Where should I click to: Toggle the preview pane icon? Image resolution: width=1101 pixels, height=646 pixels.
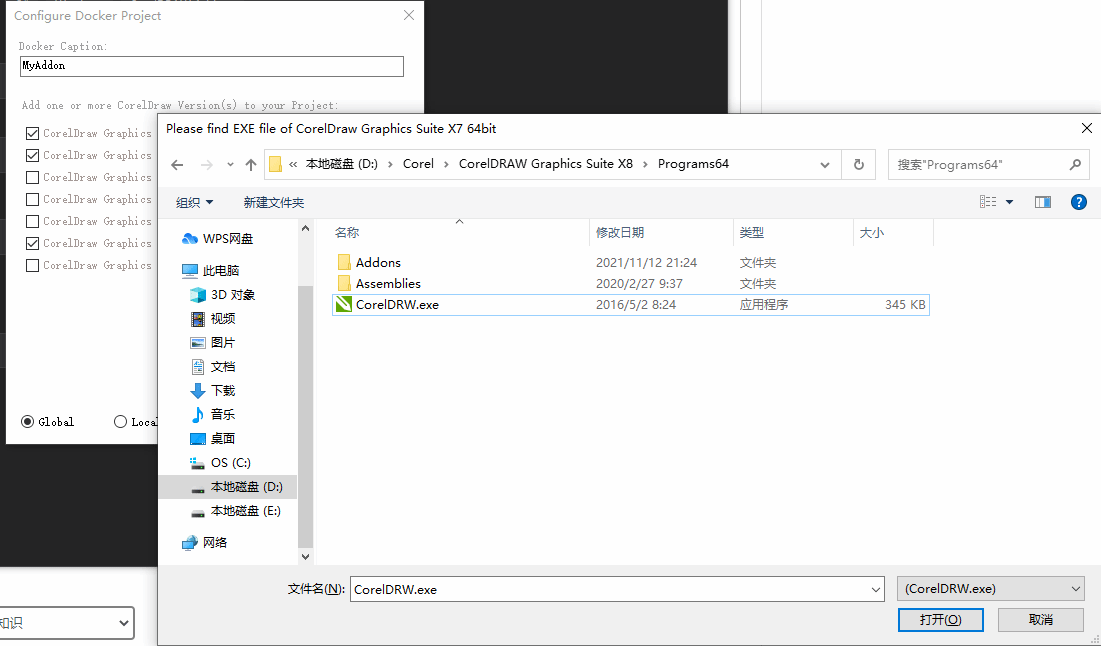point(1043,202)
